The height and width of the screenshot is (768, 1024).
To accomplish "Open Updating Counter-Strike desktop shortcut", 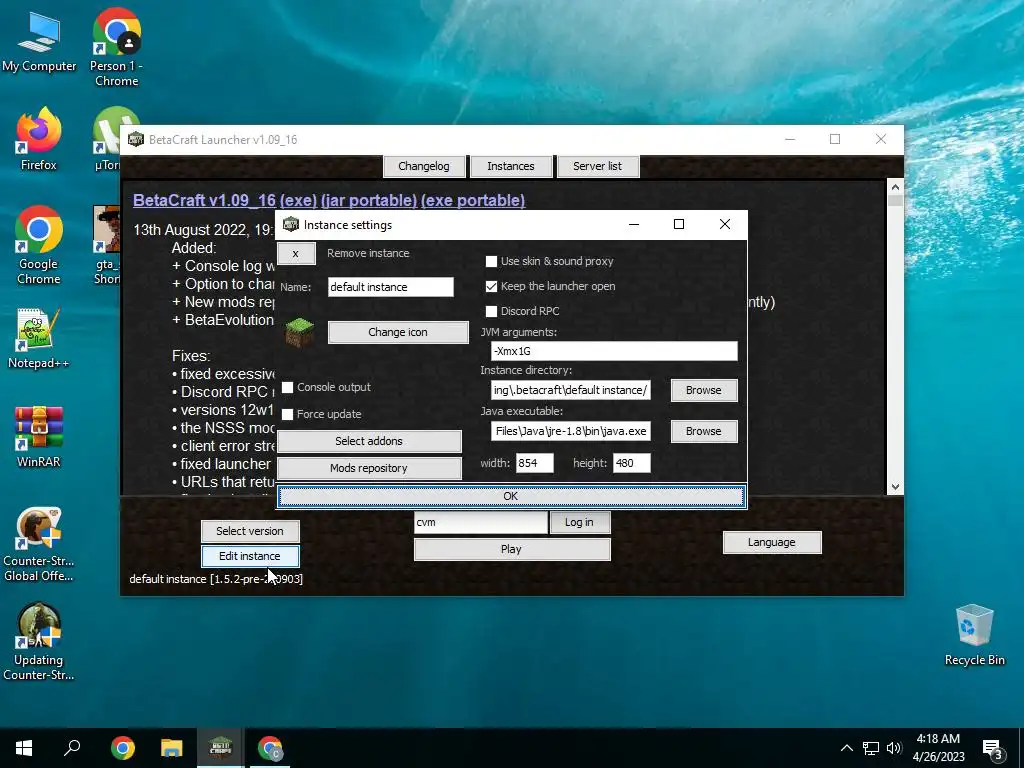I will click(39, 641).
